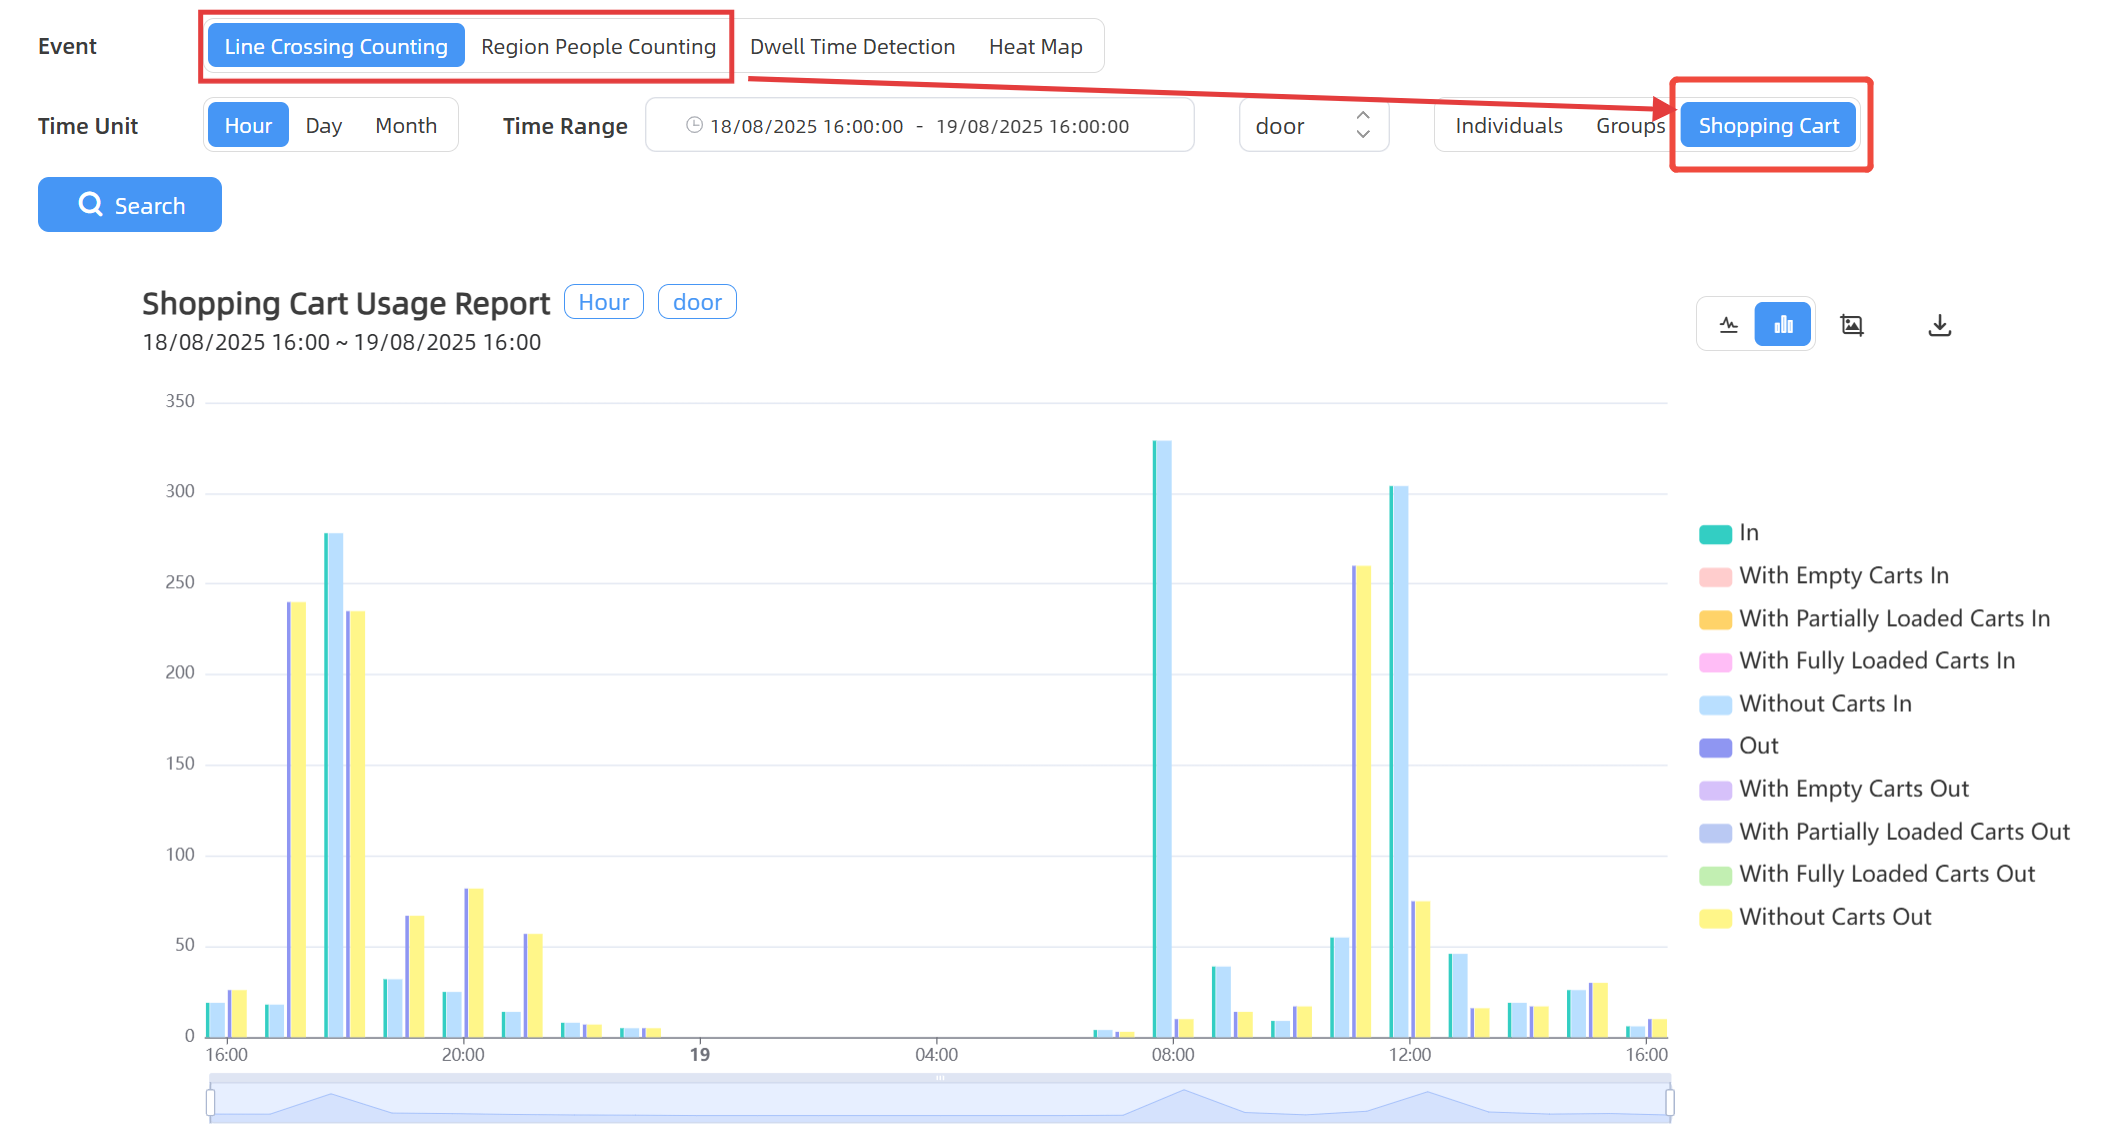Click the clock icon in Time Range
This screenshot has height=1144, width=2116.
[694, 125]
